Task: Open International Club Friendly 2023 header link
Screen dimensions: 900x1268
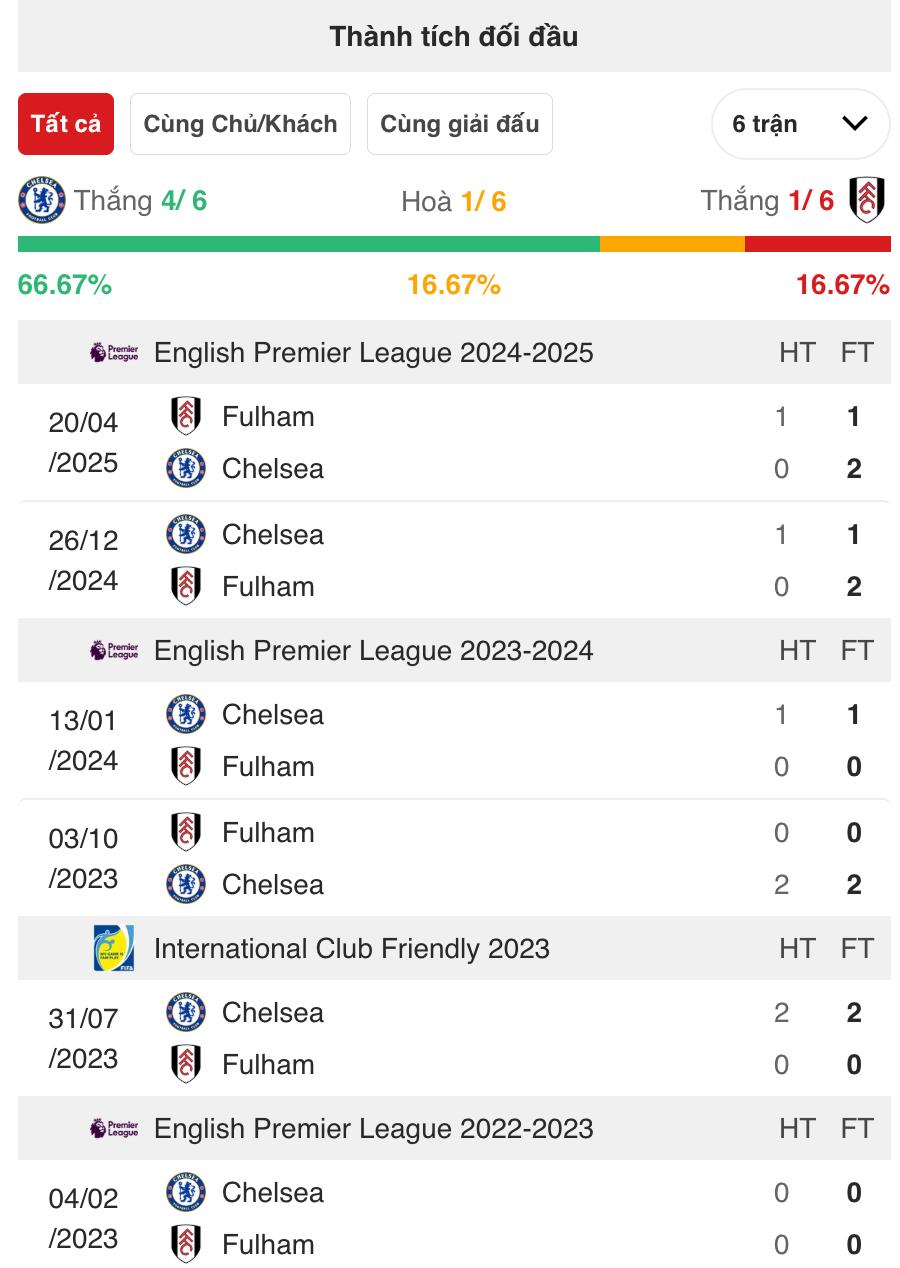Action: tap(352, 948)
